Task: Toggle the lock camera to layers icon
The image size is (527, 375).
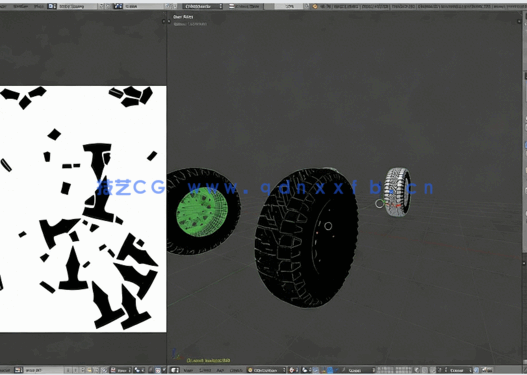Action: click(x=417, y=370)
